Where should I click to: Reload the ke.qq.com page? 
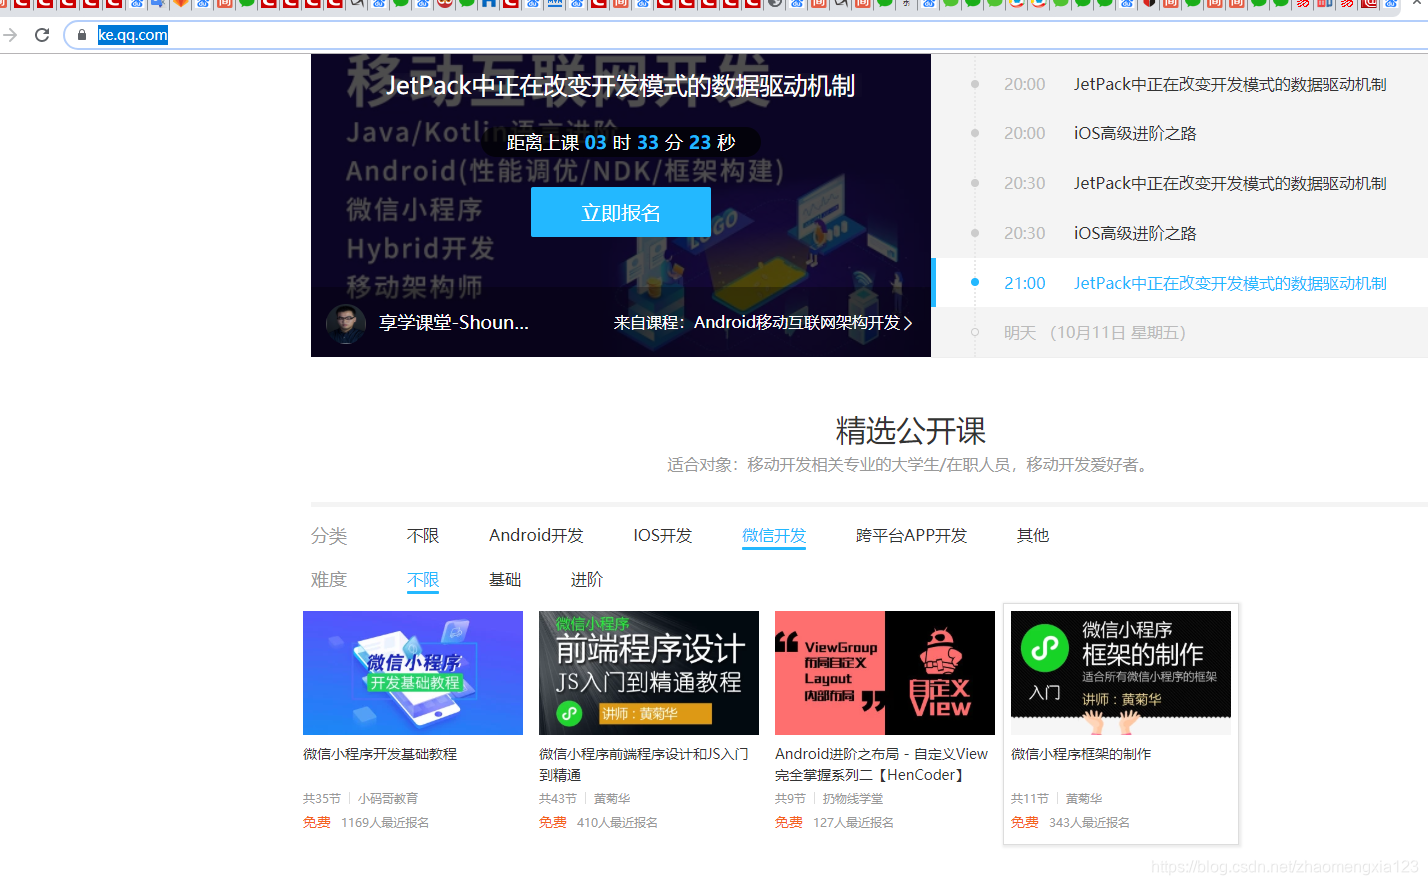[x=42, y=35]
